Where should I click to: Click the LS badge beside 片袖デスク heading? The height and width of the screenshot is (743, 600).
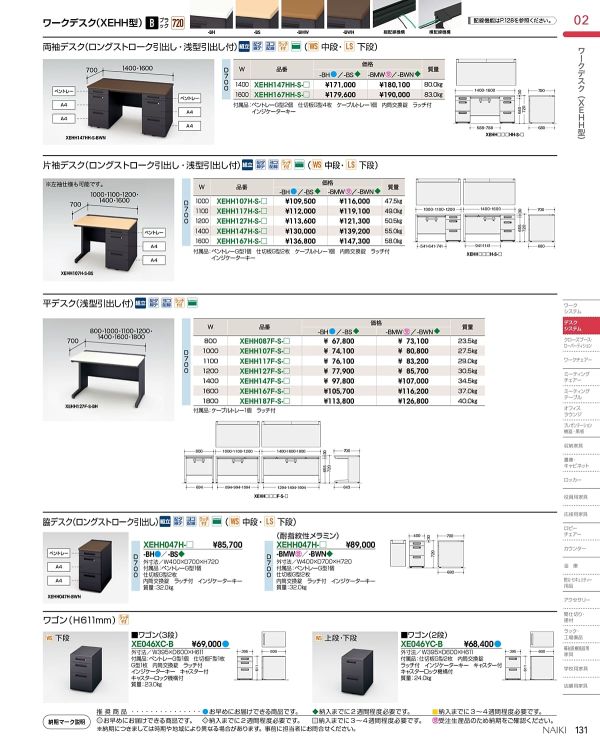pos(349,165)
